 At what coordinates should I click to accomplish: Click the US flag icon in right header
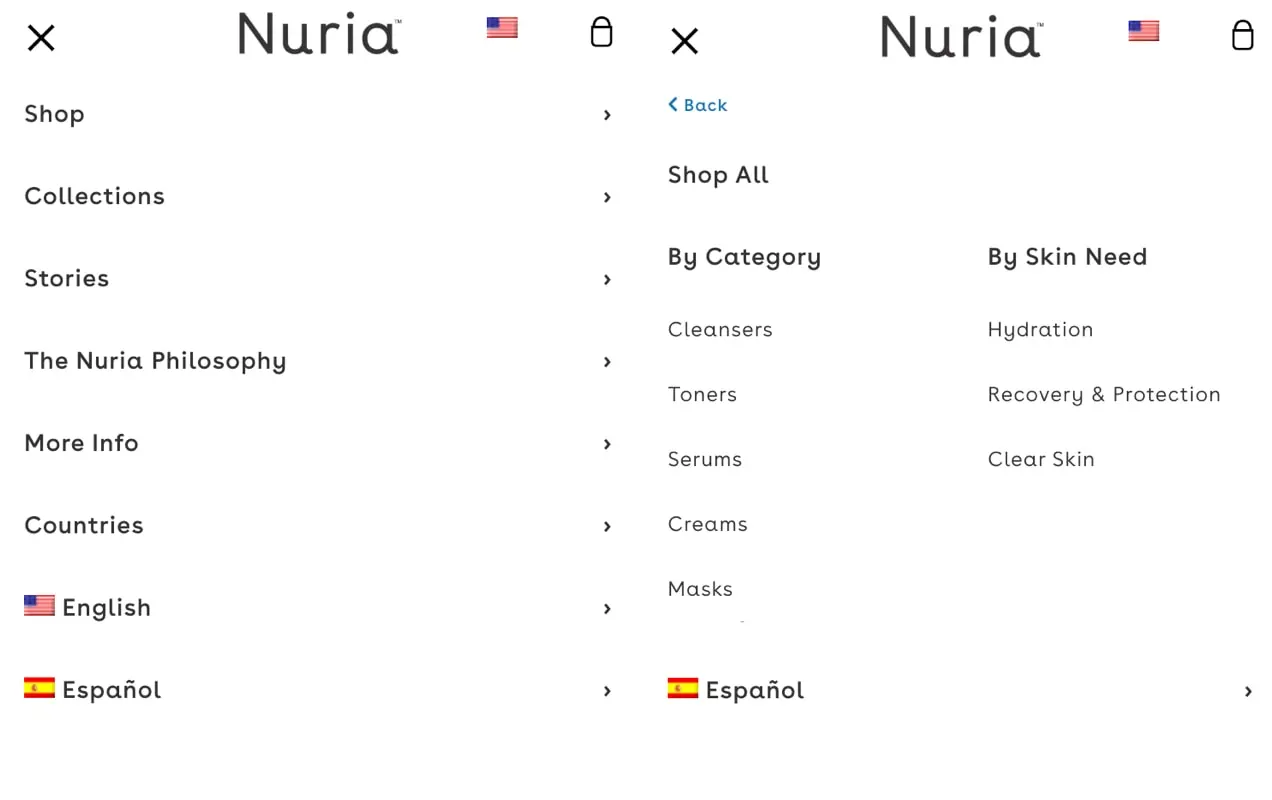(1143, 31)
